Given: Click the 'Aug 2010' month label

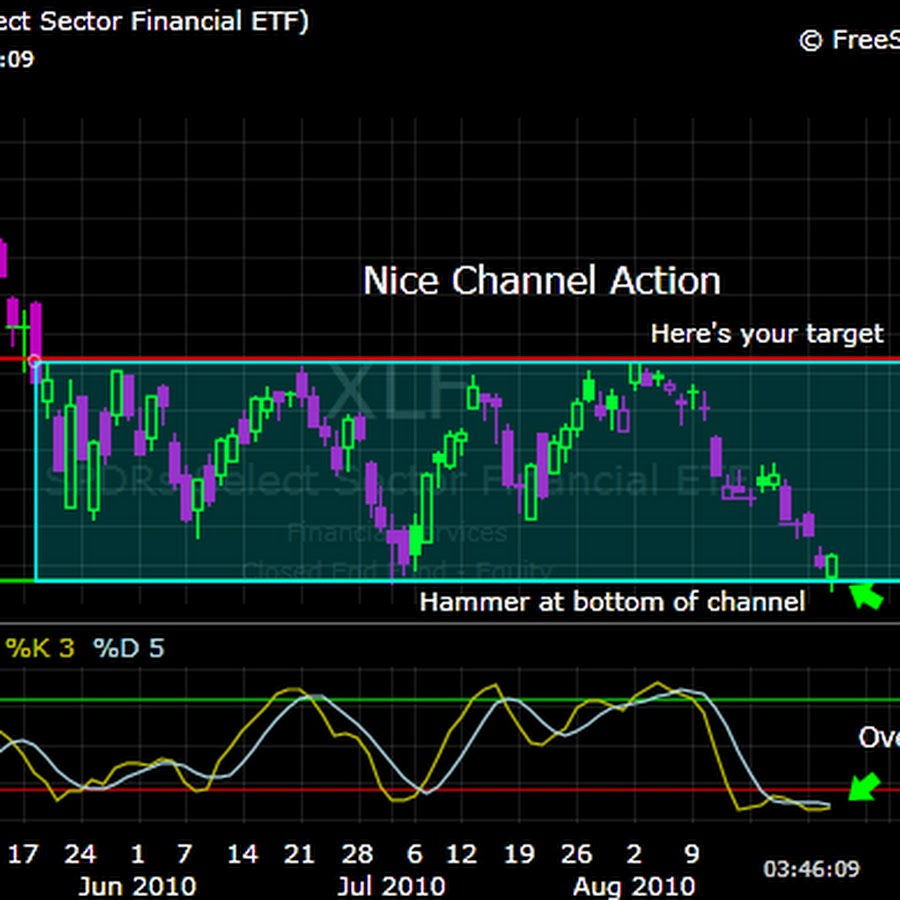Looking at the screenshot, I should (634, 886).
